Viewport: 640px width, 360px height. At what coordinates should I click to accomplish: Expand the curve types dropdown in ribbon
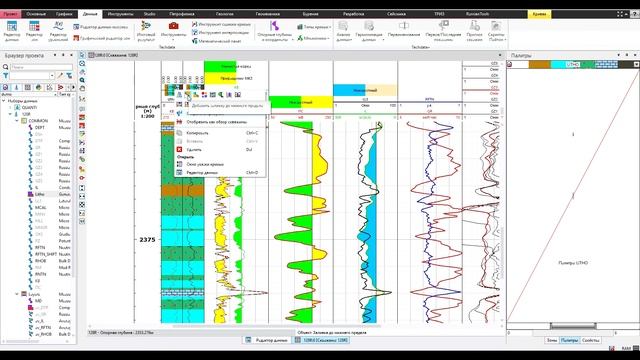pos(314,27)
